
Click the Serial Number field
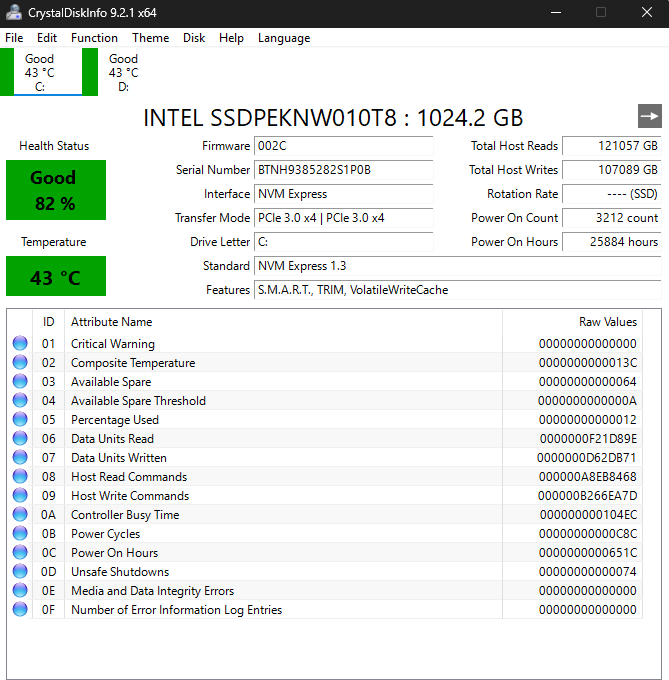pyautogui.click(x=343, y=170)
